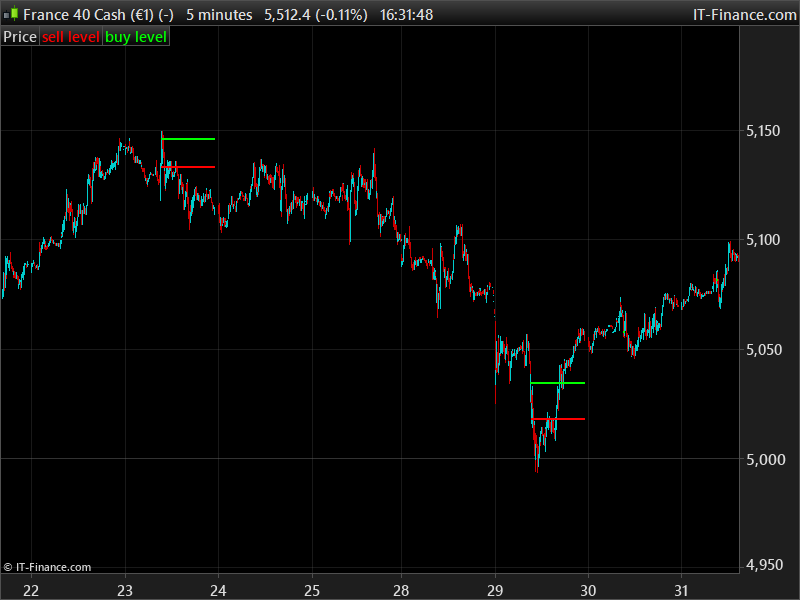Click the © IT-Finance.com copyright text

click(47, 567)
